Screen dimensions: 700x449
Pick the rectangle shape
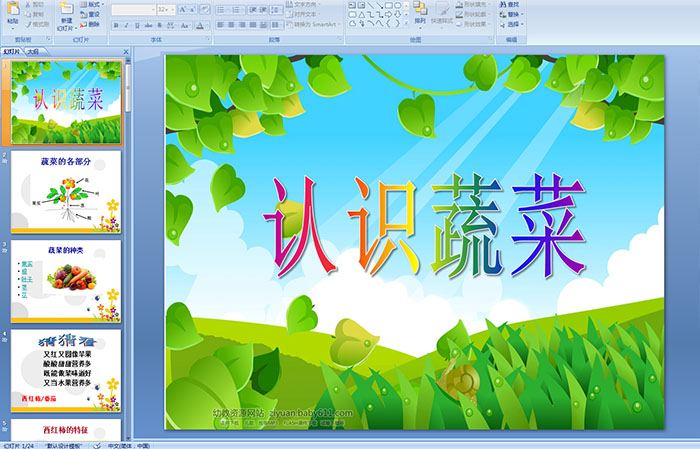(389, 5)
